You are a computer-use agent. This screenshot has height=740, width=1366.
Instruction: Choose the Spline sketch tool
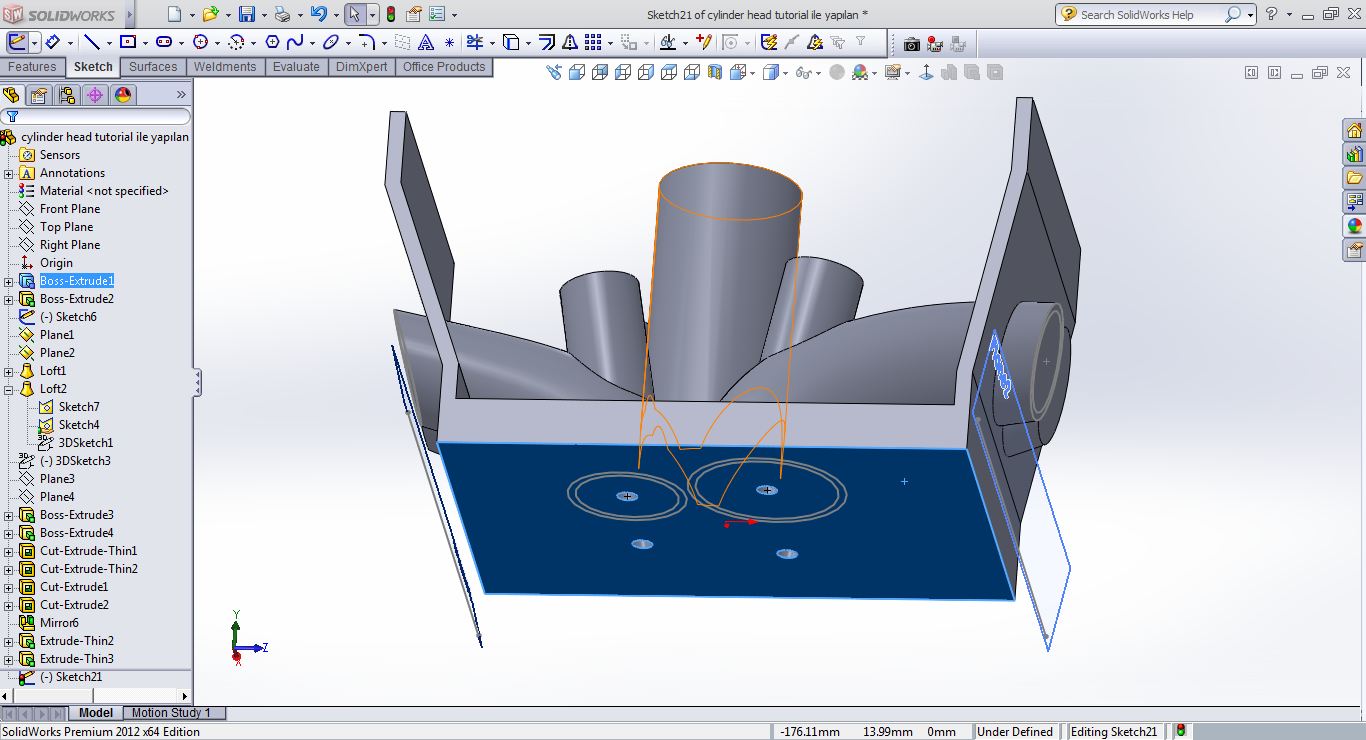point(295,42)
